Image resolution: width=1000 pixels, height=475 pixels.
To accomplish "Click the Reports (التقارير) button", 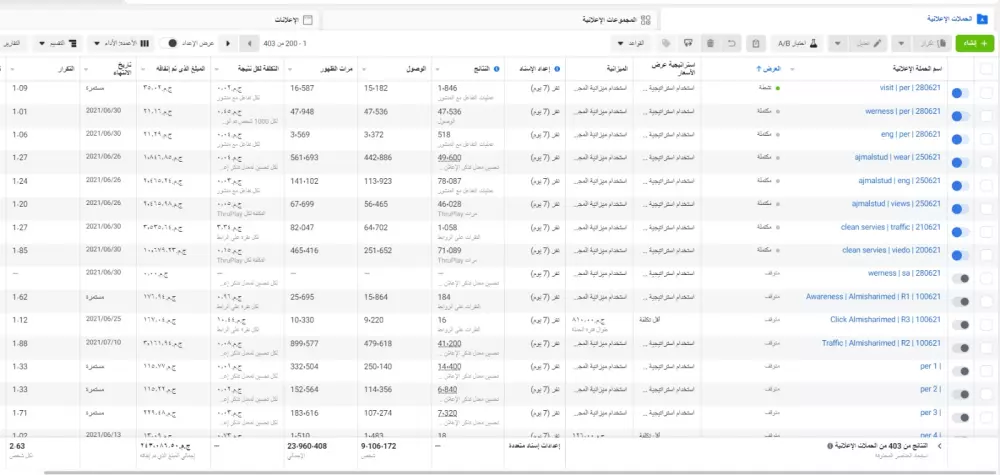I will point(11,43).
